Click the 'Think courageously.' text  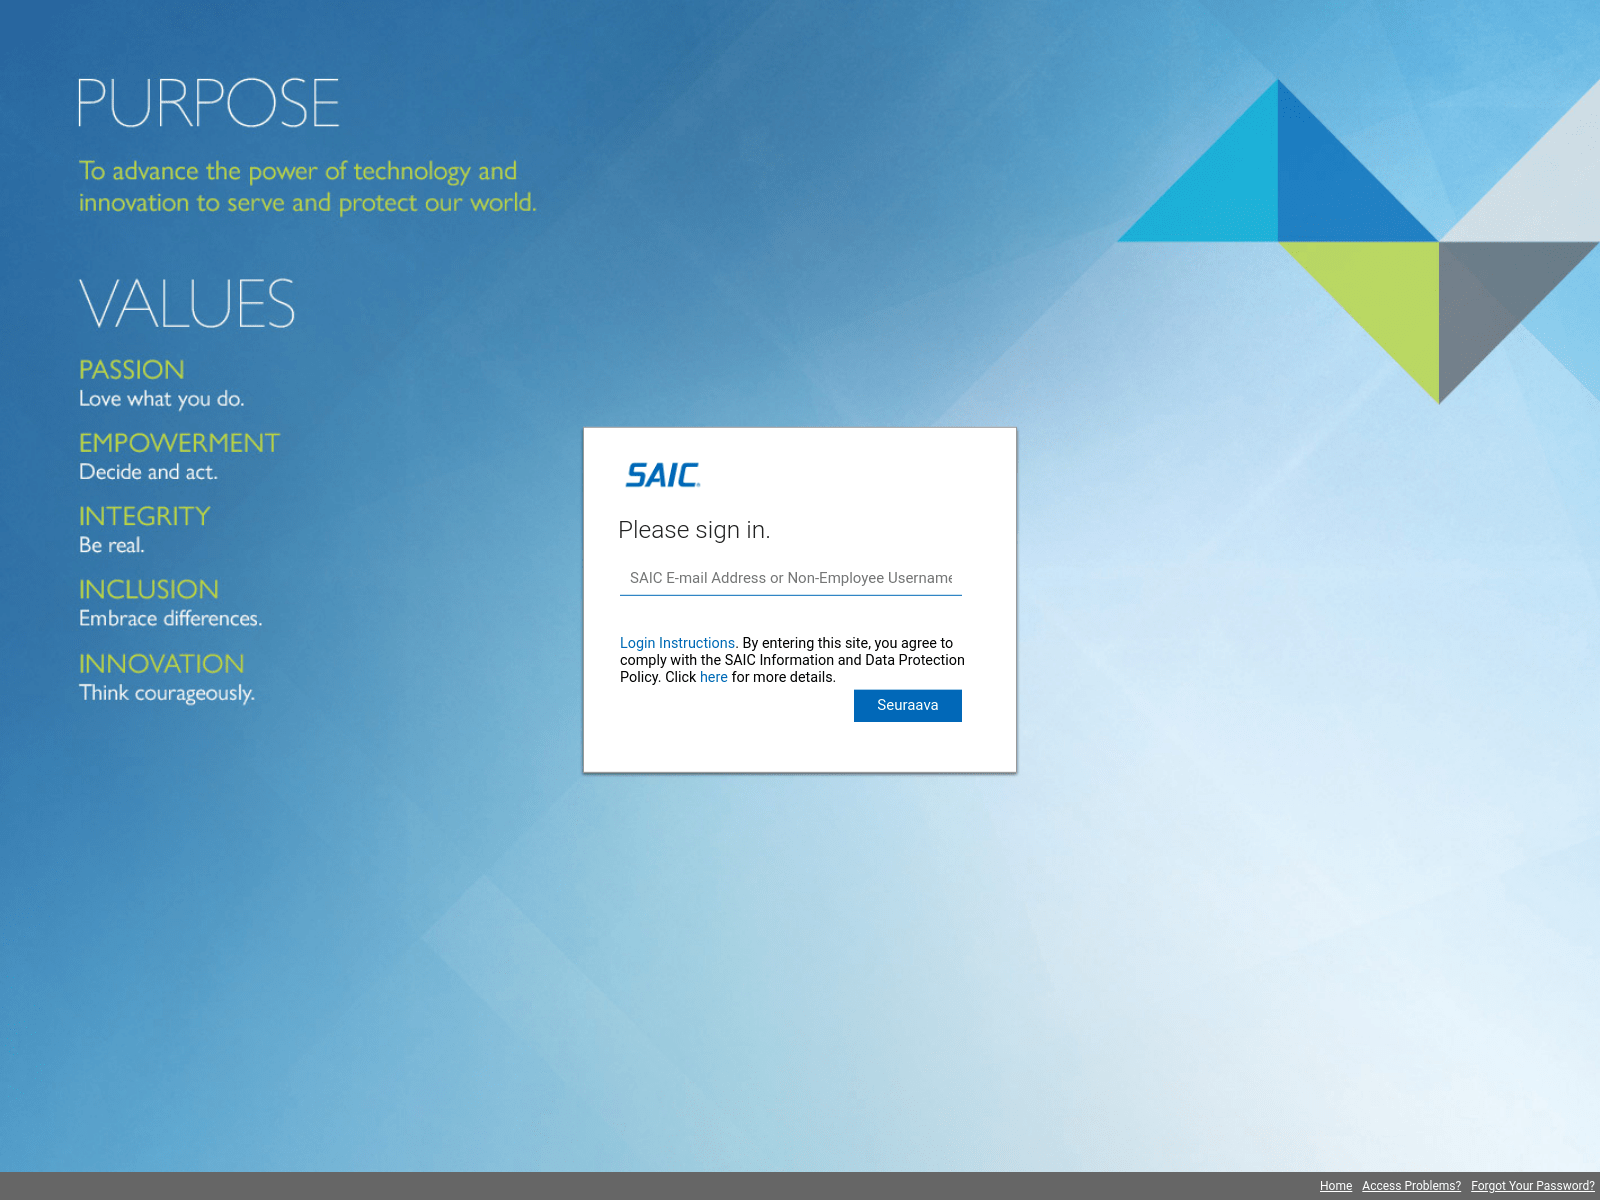pos(167,693)
